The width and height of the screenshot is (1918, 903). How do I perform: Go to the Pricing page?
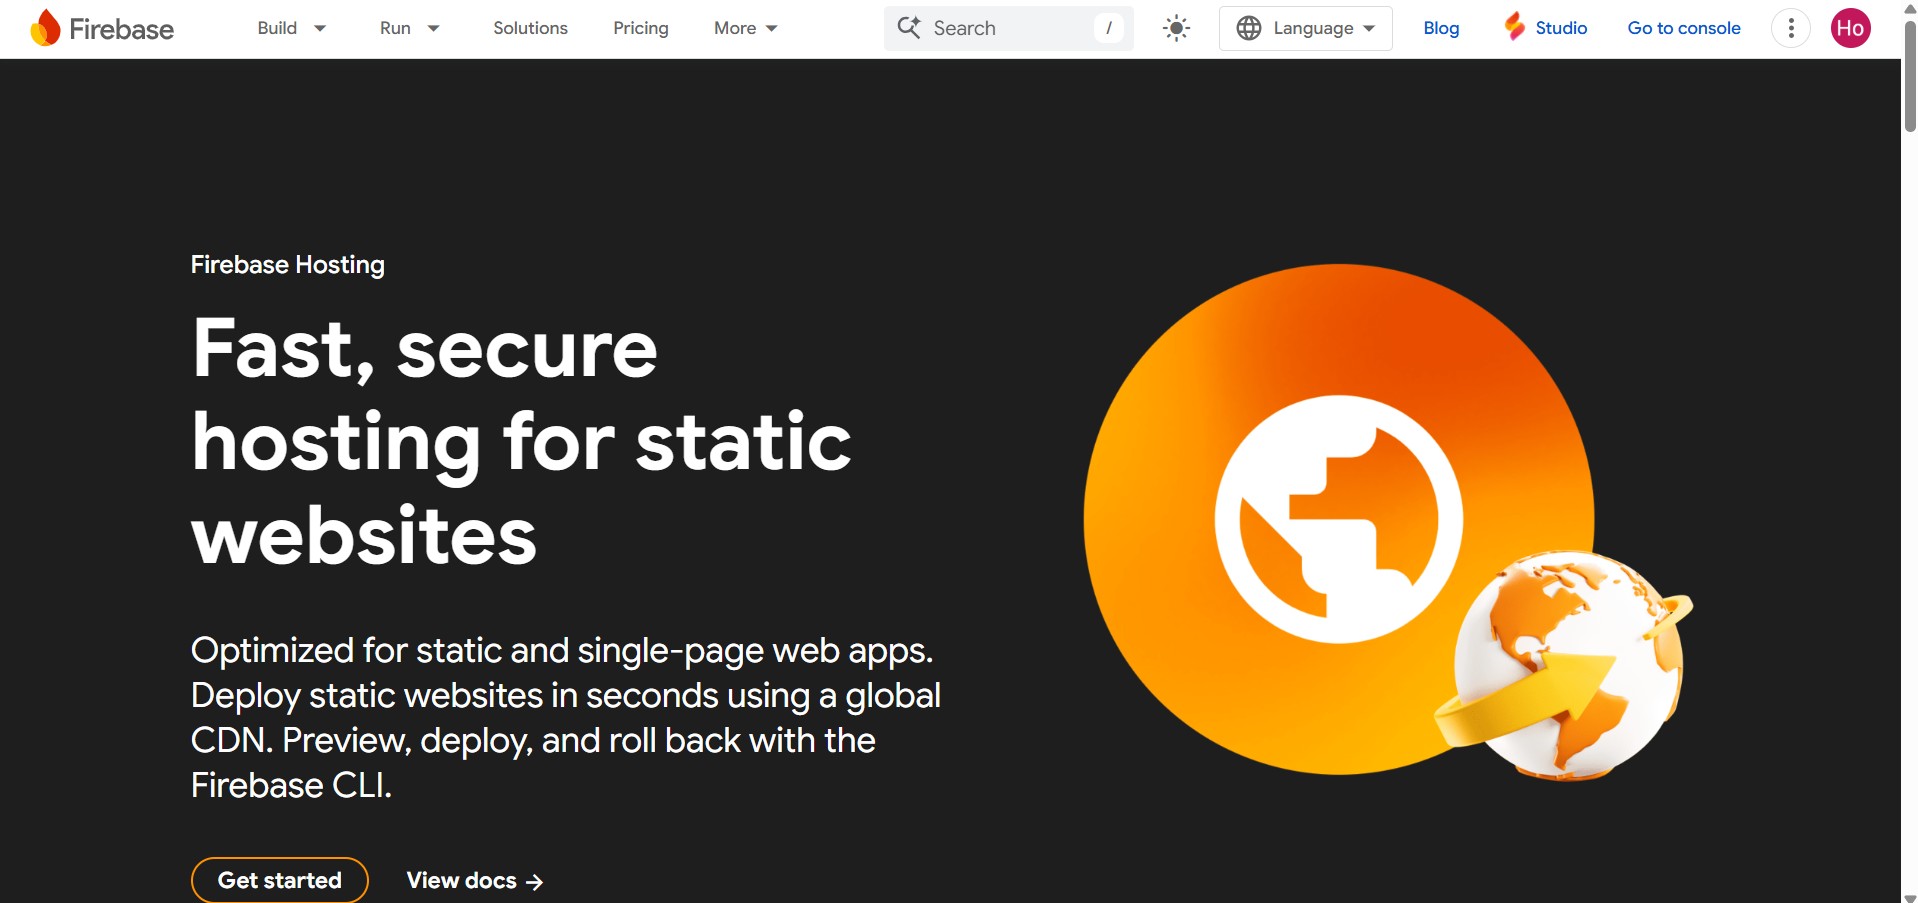pos(641,28)
